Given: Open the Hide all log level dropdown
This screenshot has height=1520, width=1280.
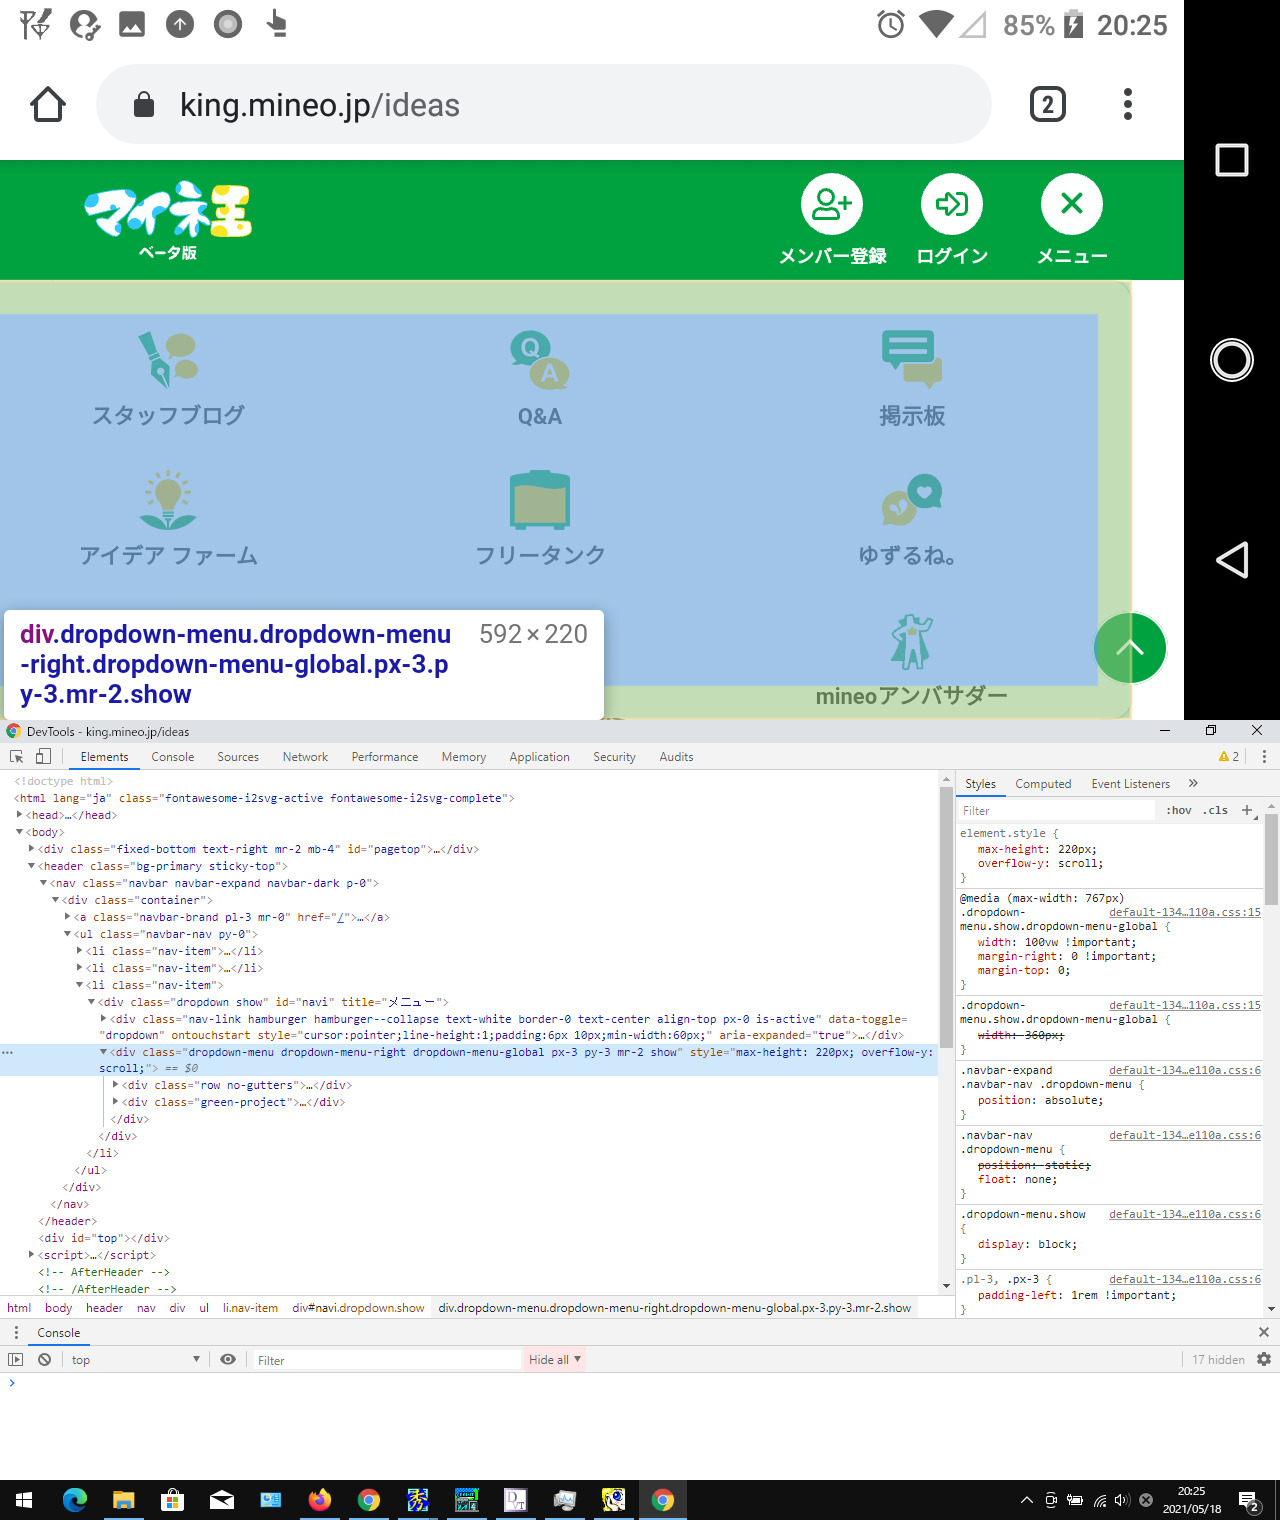Looking at the screenshot, I should point(554,1360).
